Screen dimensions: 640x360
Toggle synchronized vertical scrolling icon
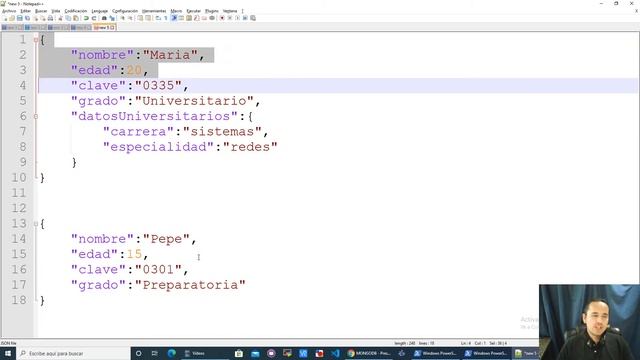[x=140, y=18]
